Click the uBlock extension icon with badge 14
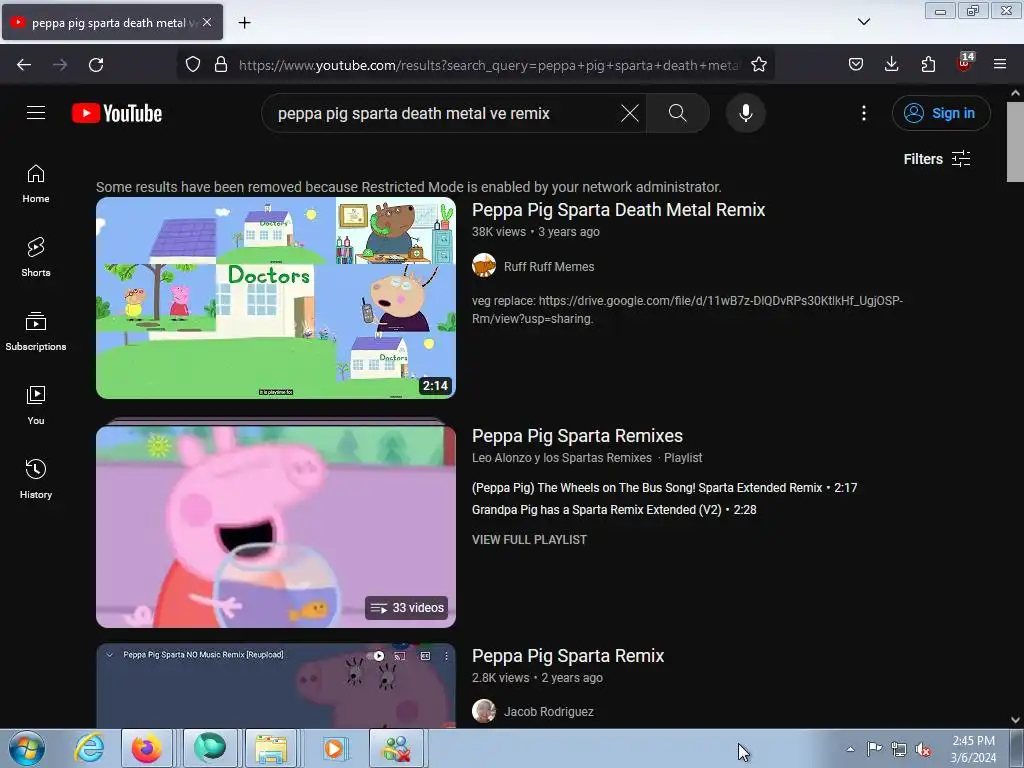This screenshot has width=1024, height=768. click(965, 63)
